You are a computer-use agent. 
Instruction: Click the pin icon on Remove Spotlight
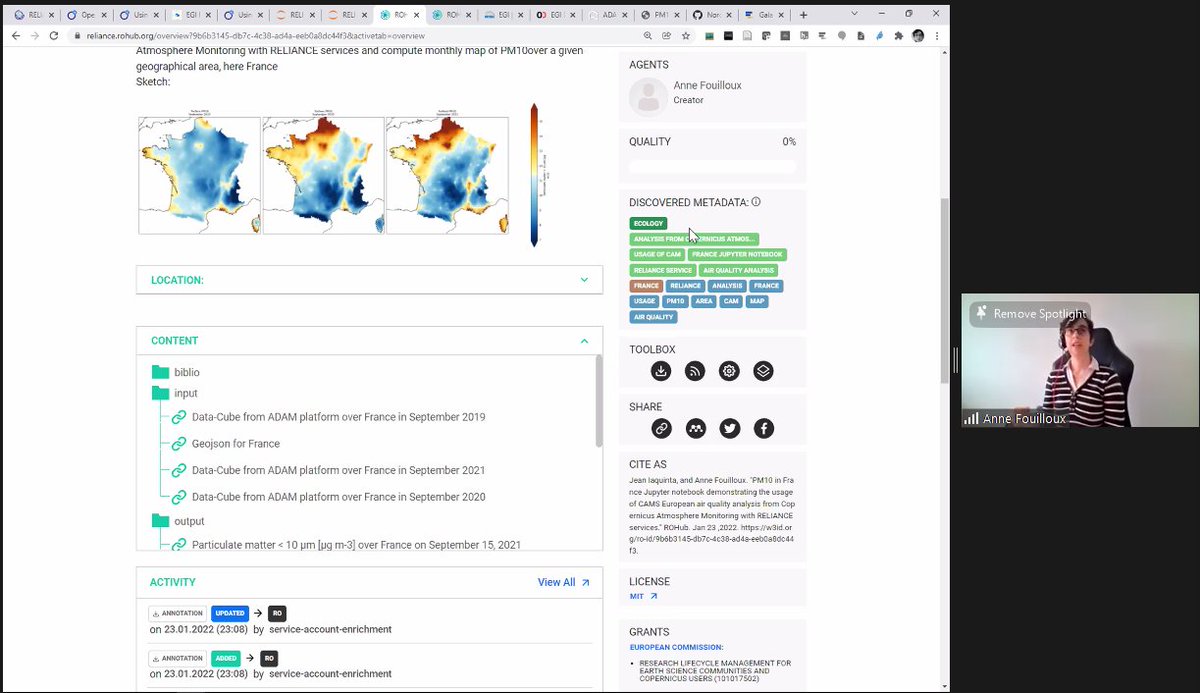(x=981, y=313)
